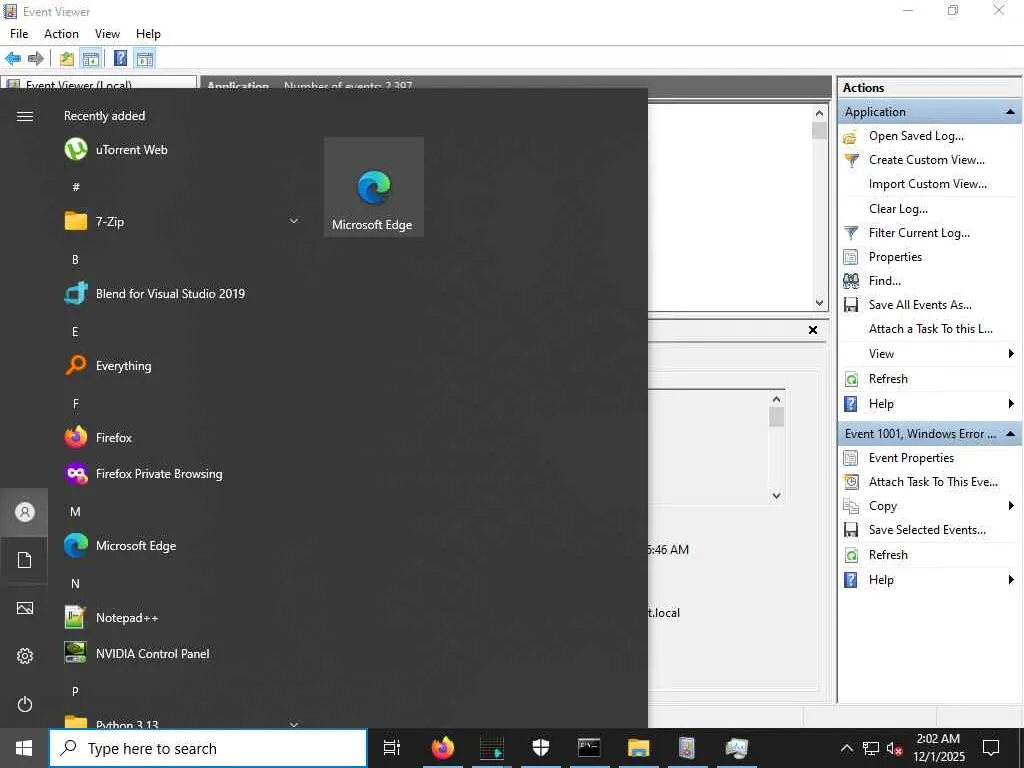The image size is (1024, 768).
Task: Open Firefox from the taskbar
Action: [x=442, y=748]
